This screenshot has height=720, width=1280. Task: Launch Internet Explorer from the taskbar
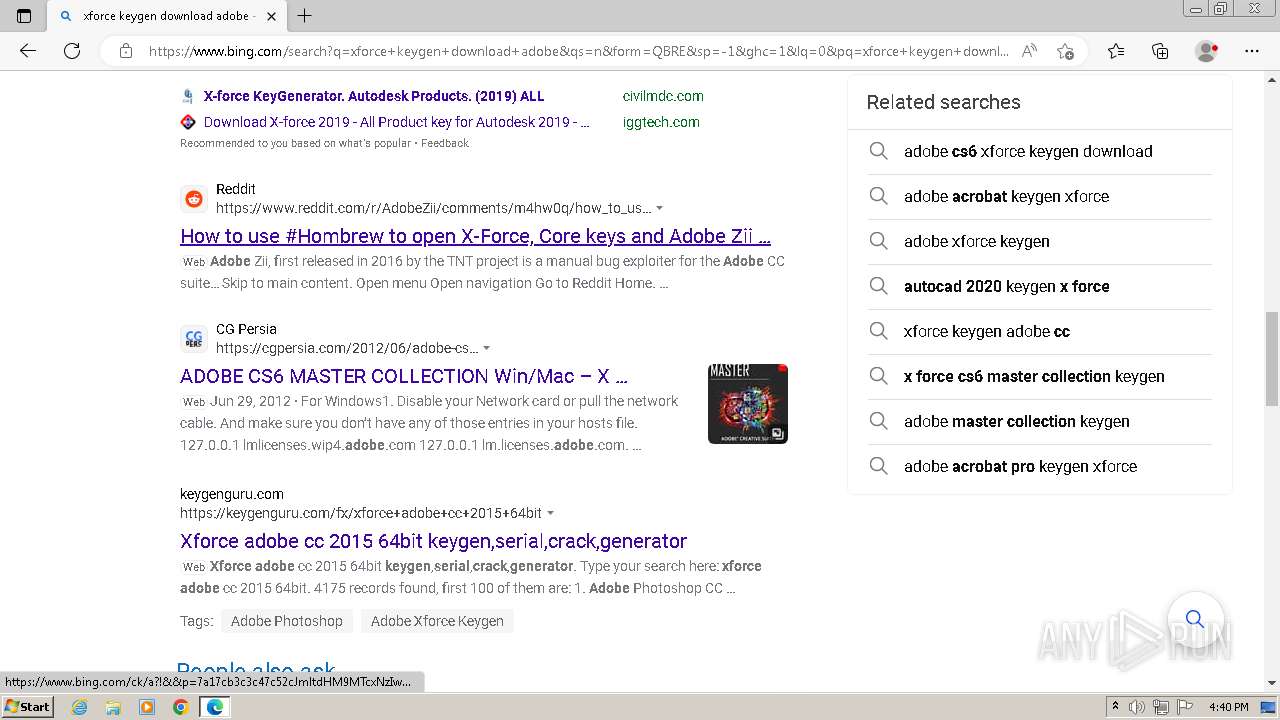tap(80, 707)
